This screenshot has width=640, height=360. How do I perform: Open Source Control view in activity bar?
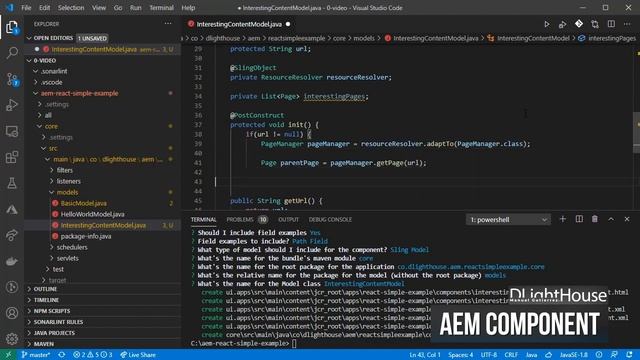pyautogui.click(x=12, y=79)
